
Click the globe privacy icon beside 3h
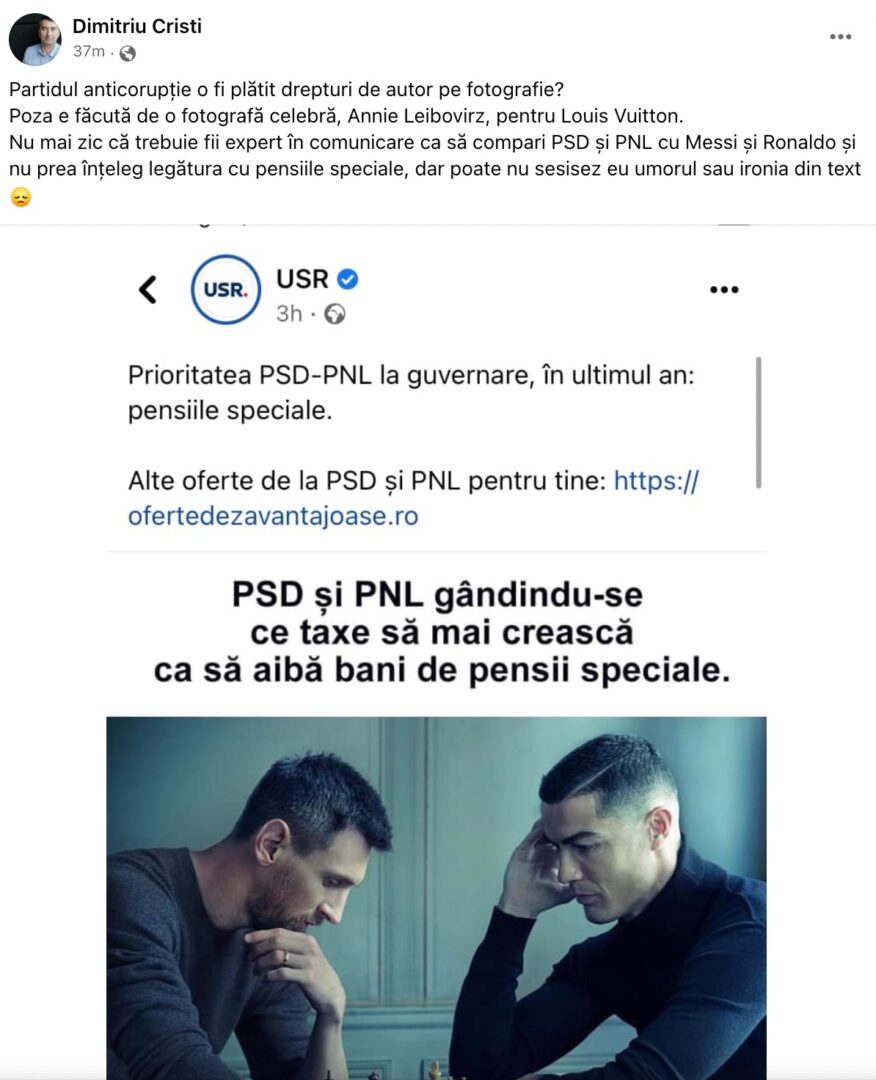[x=335, y=314]
